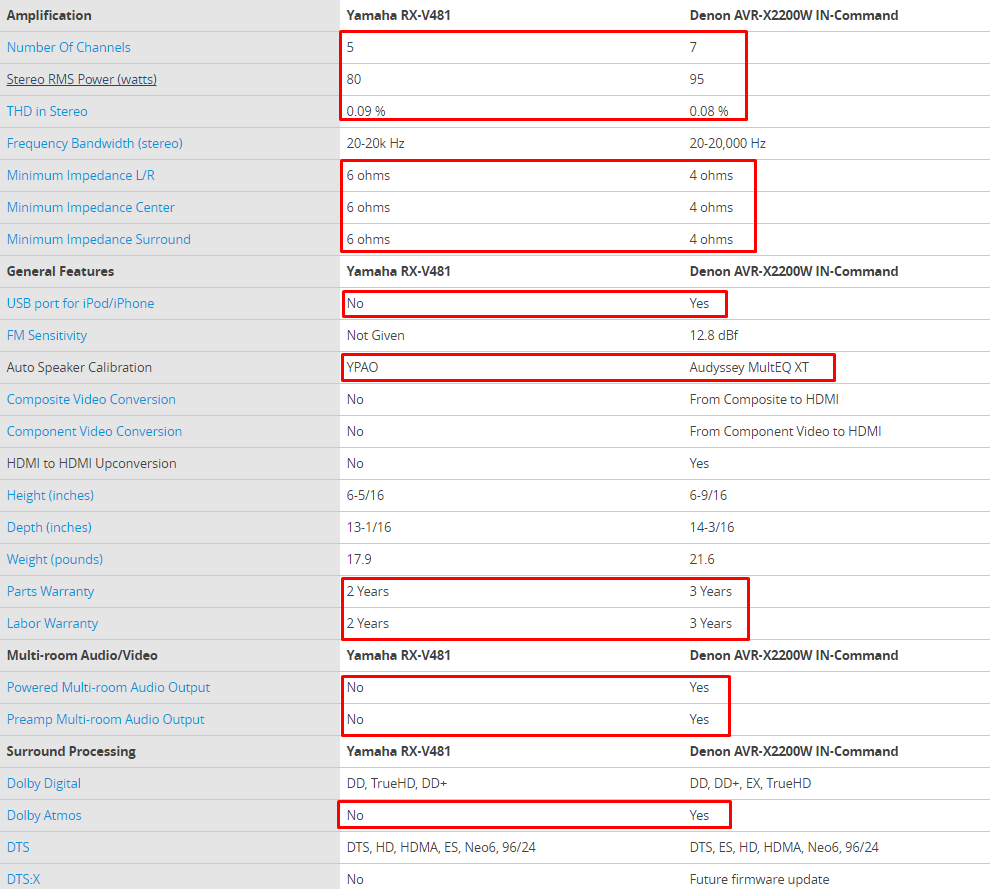Click the Yamaha channel count value 5
Viewport: 990px width, 895px height.
pos(350,47)
